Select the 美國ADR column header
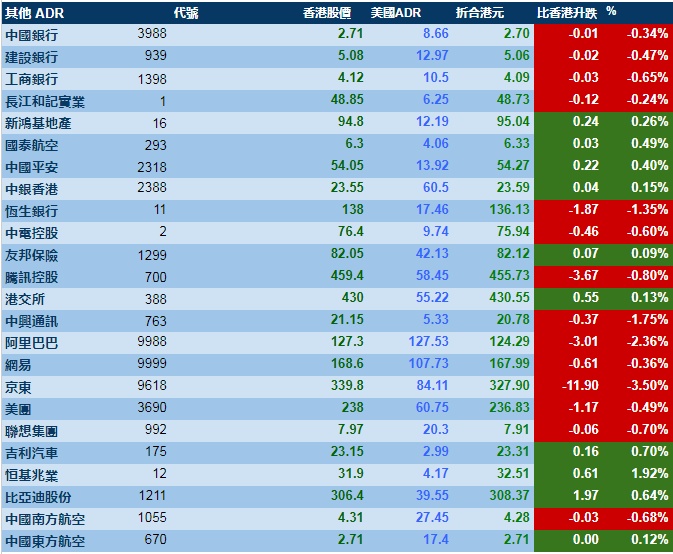This screenshot has width=673, height=554. pos(396,13)
